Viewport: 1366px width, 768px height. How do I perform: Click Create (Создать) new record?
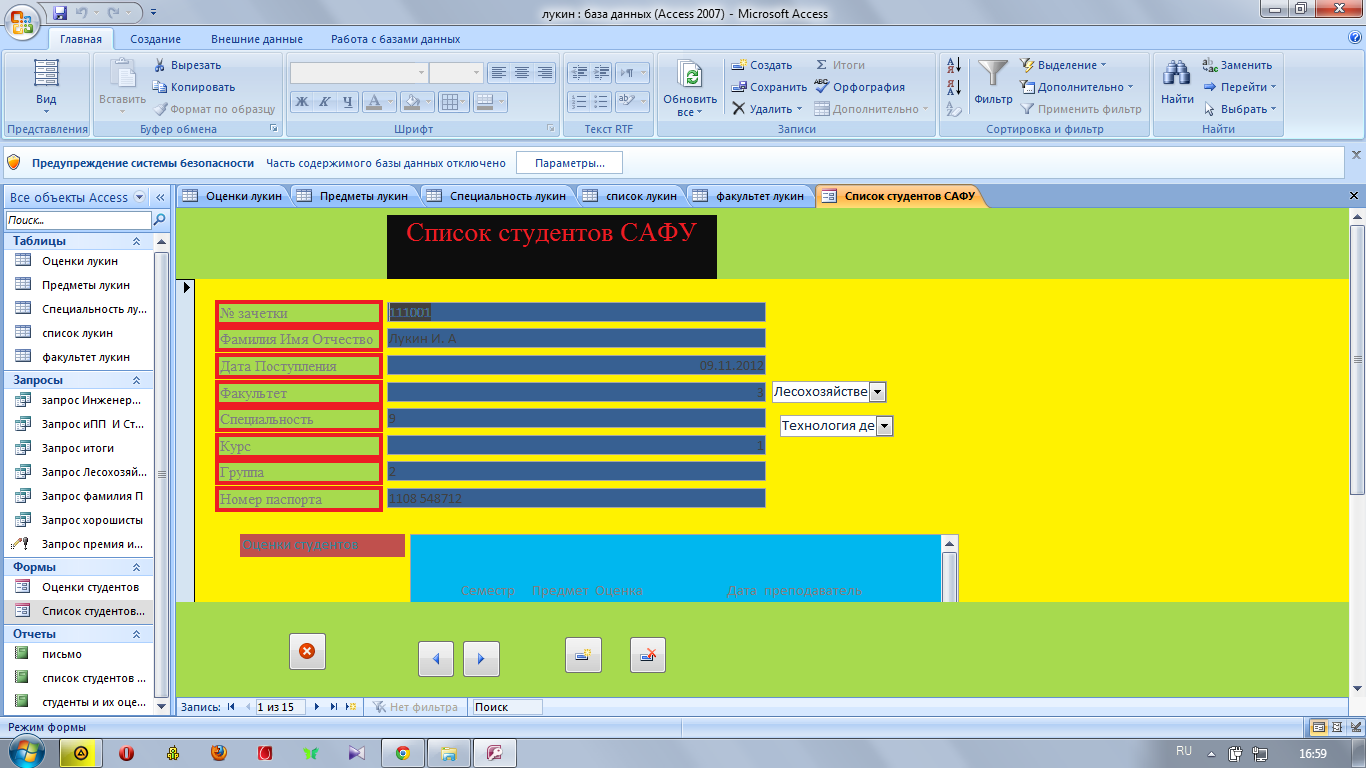coord(761,65)
